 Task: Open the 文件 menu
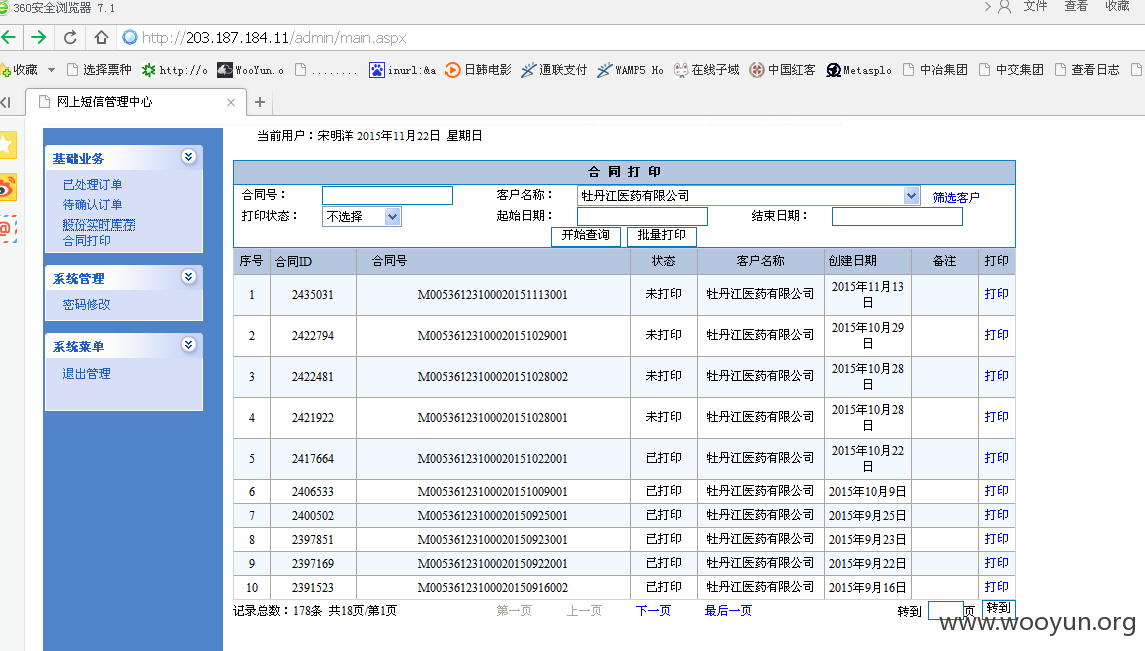pos(1035,7)
